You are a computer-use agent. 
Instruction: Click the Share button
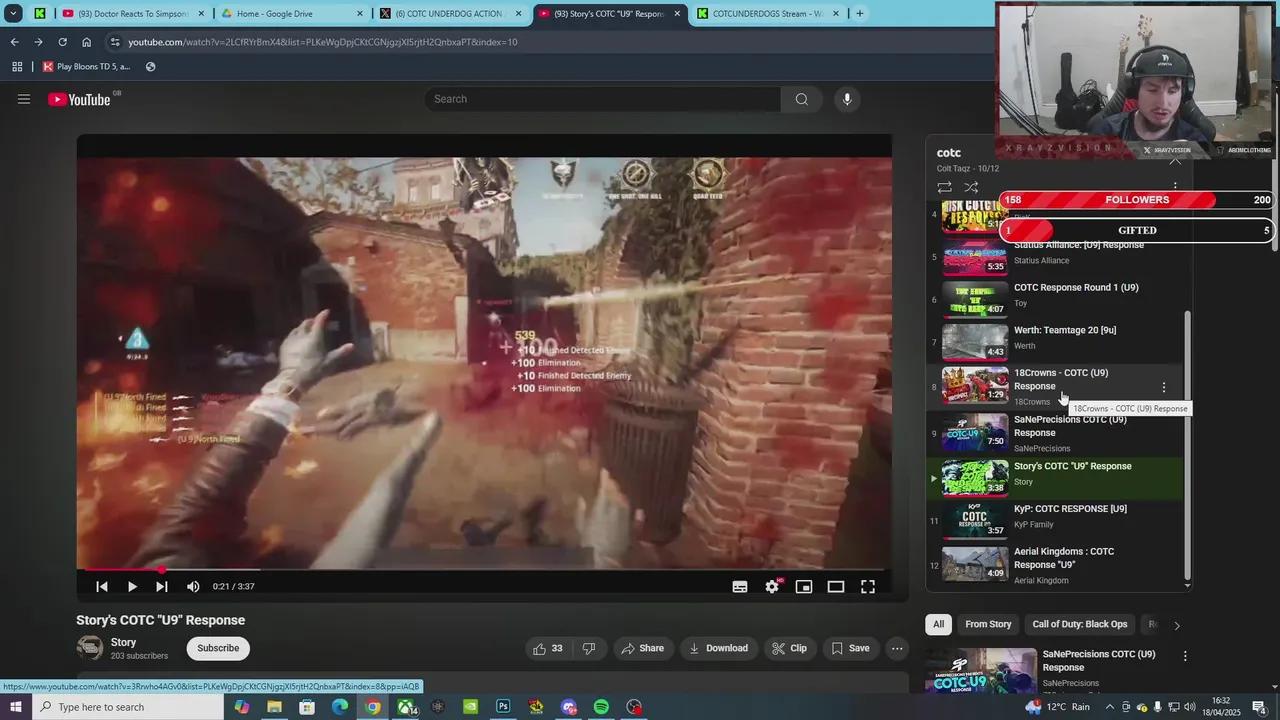tap(642, 648)
